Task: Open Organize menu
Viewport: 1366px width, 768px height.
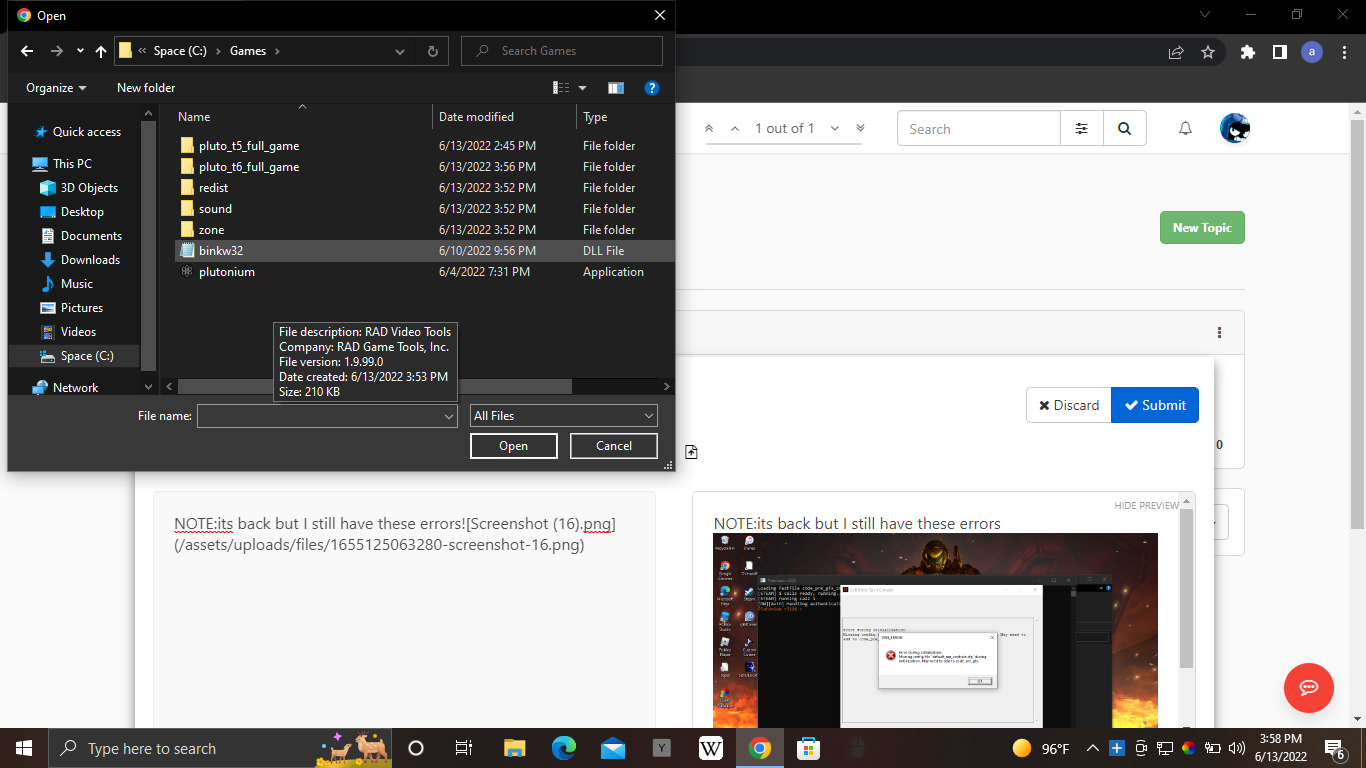Action: [x=56, y=88]
